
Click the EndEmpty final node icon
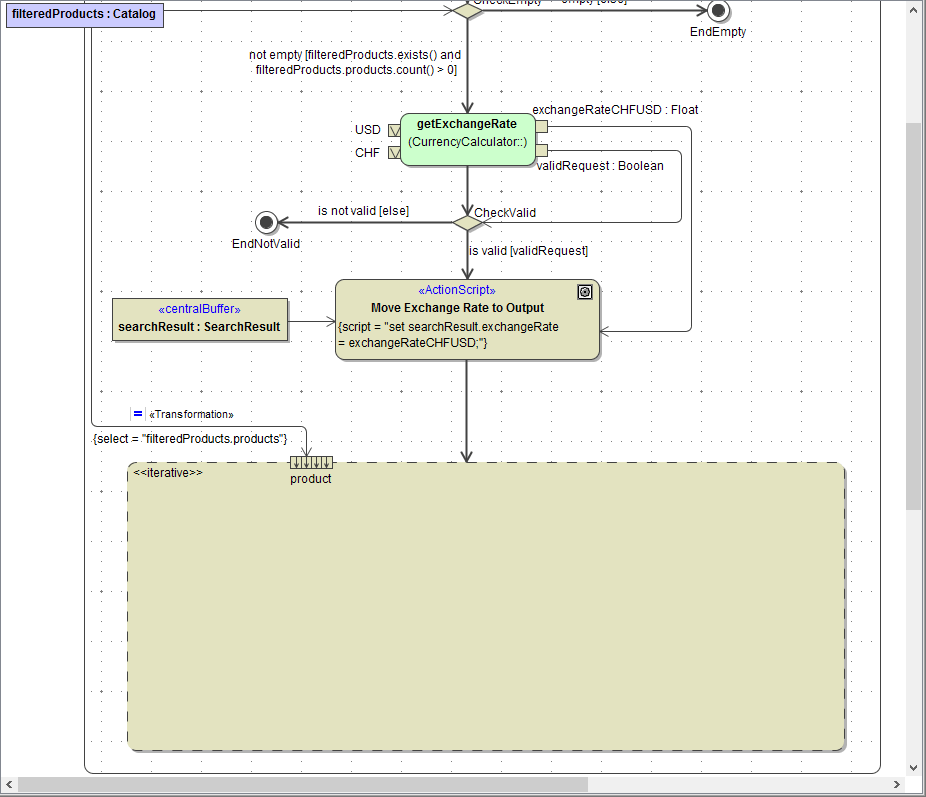717,10
